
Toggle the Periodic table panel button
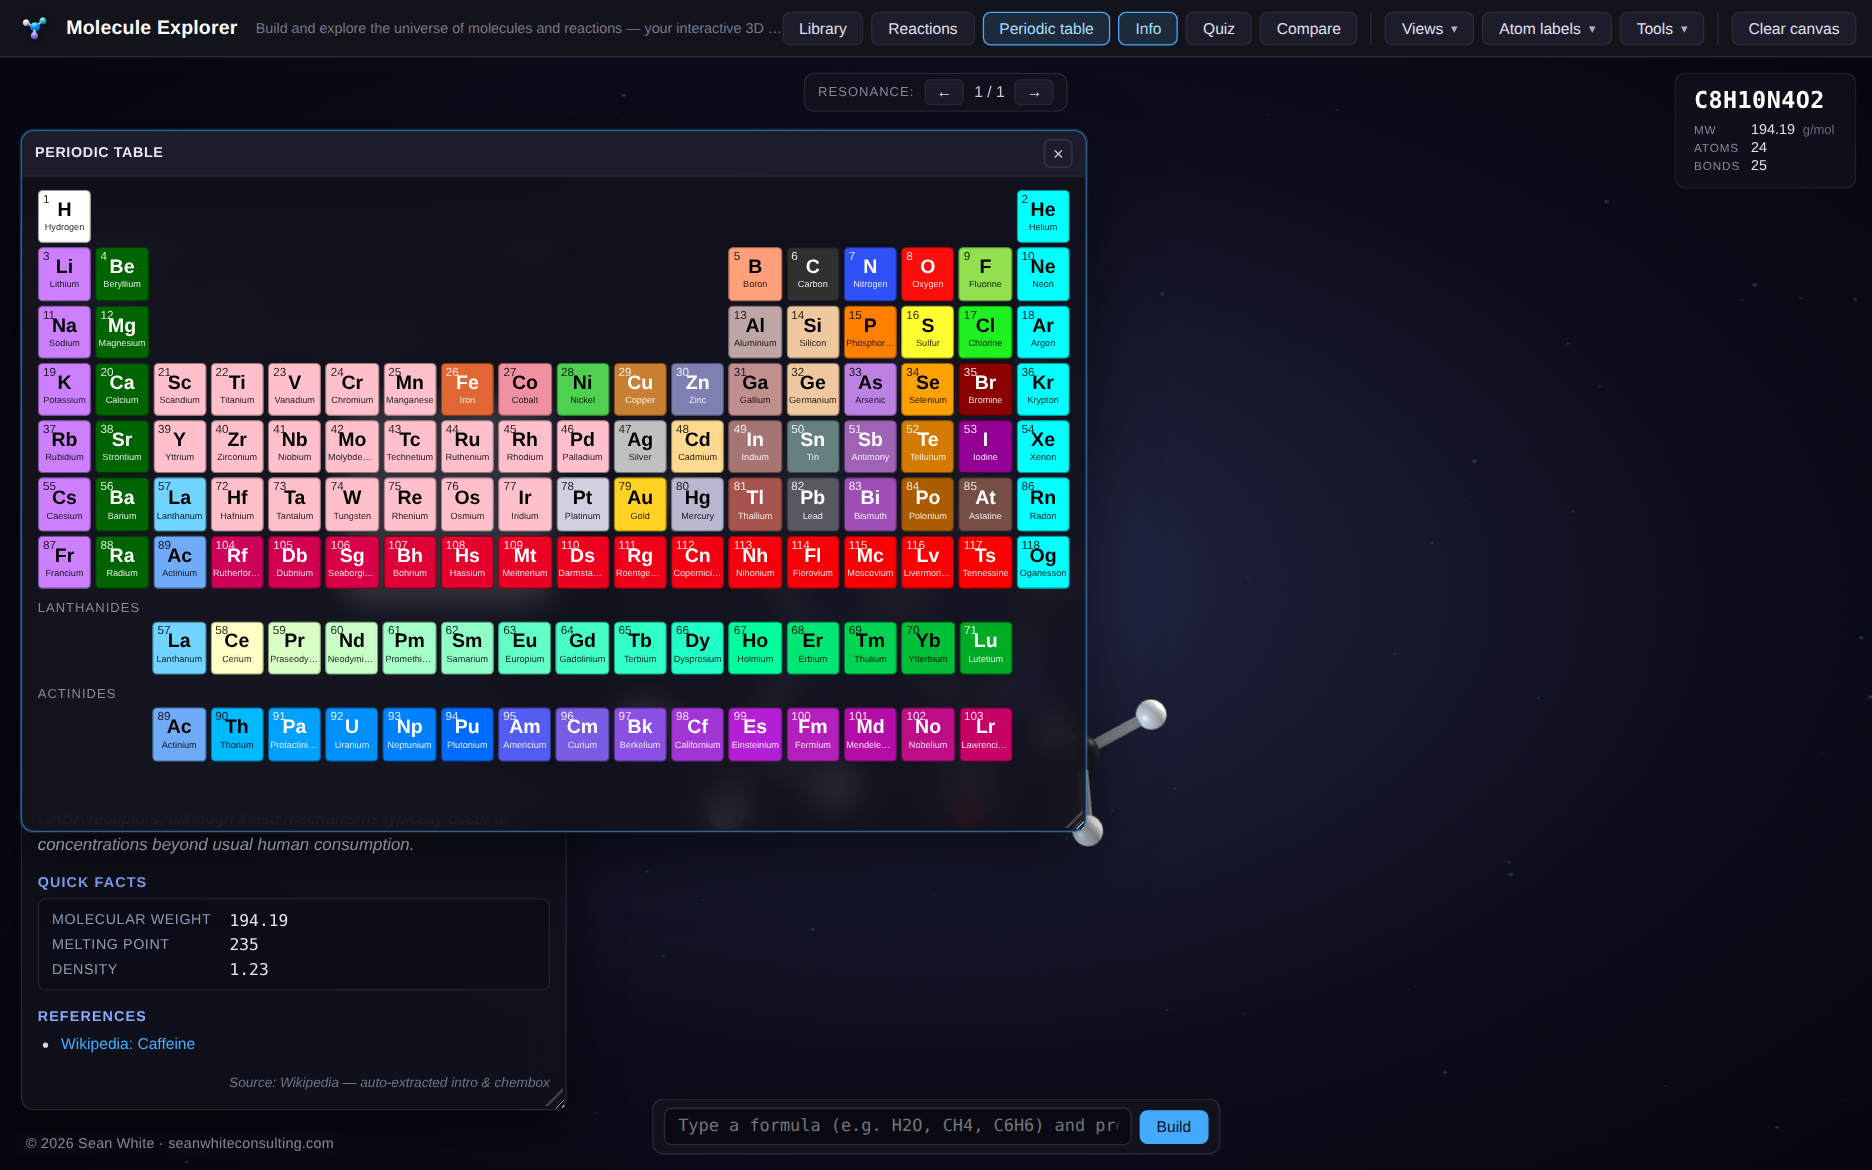(x=1046, y=29)
